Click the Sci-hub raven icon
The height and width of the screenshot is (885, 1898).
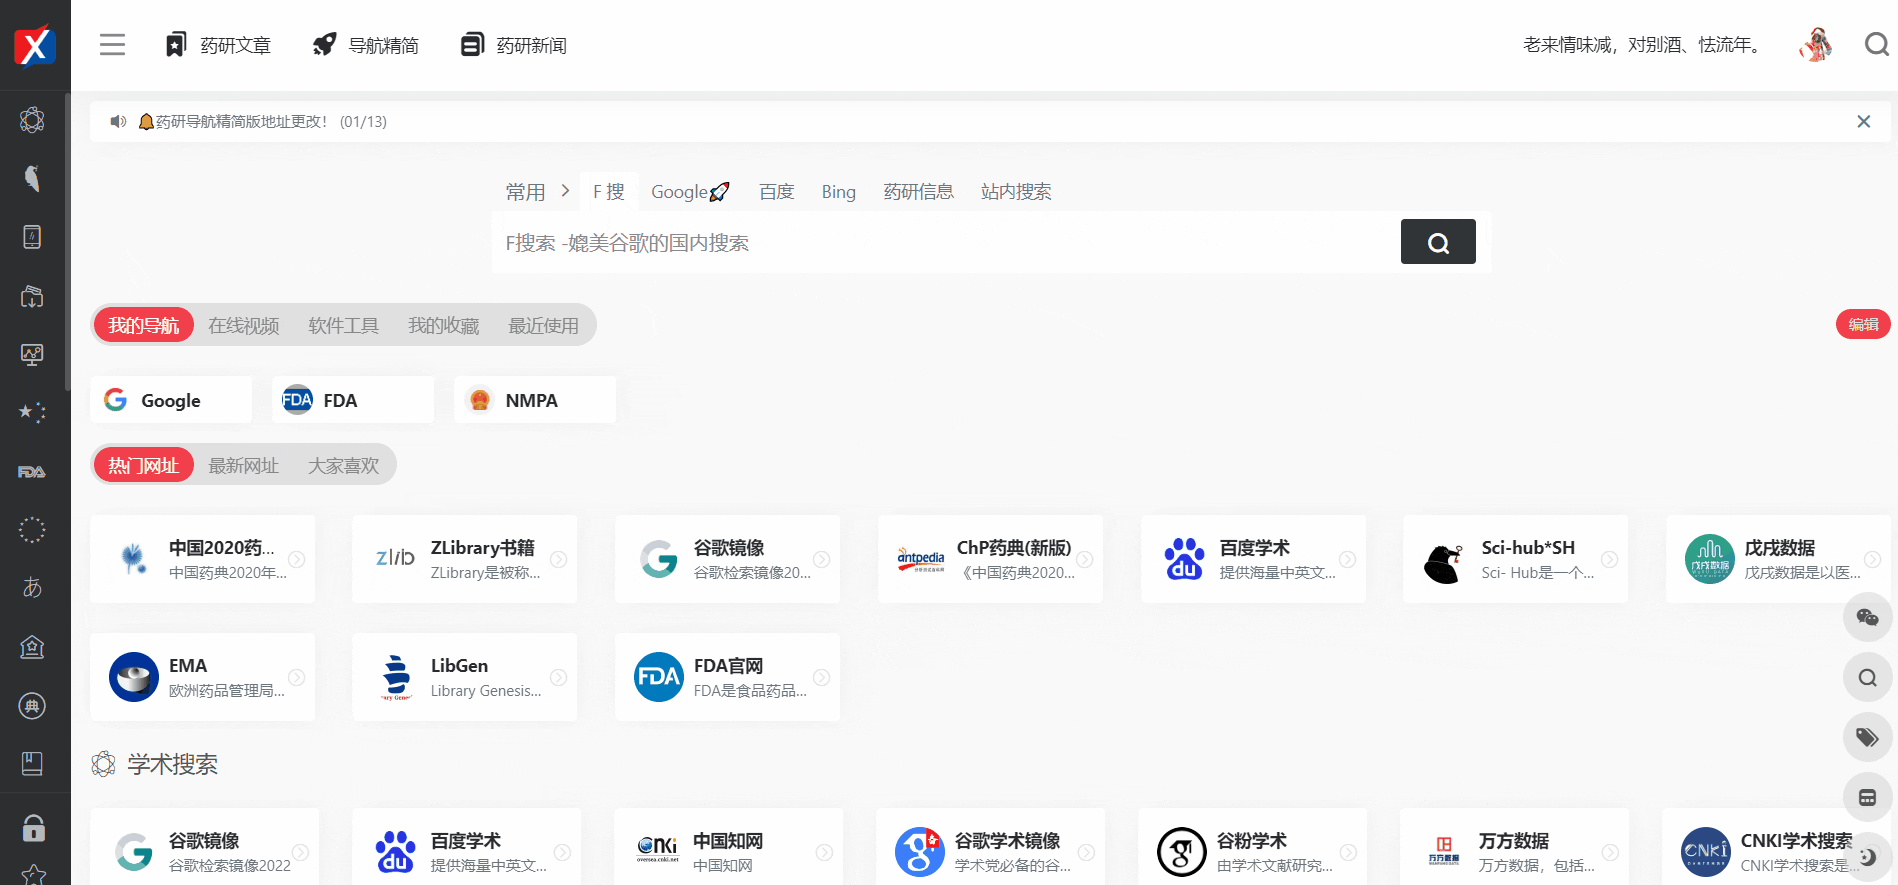pyautogui.click(x=1443, y=562)
